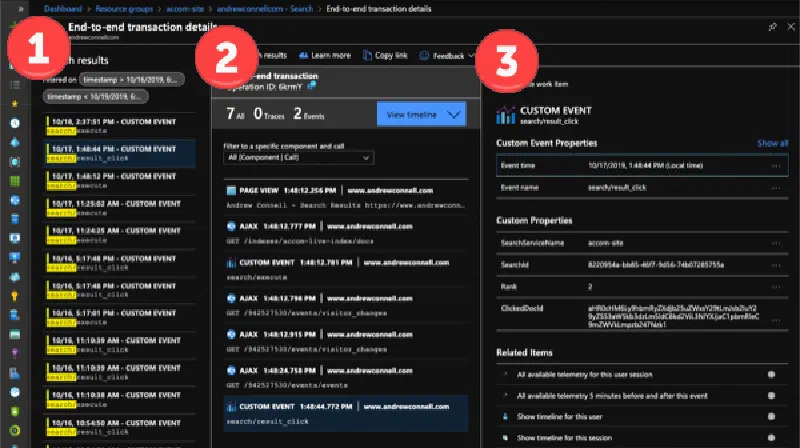Select the '7 All' count tab

coord(235,114)
